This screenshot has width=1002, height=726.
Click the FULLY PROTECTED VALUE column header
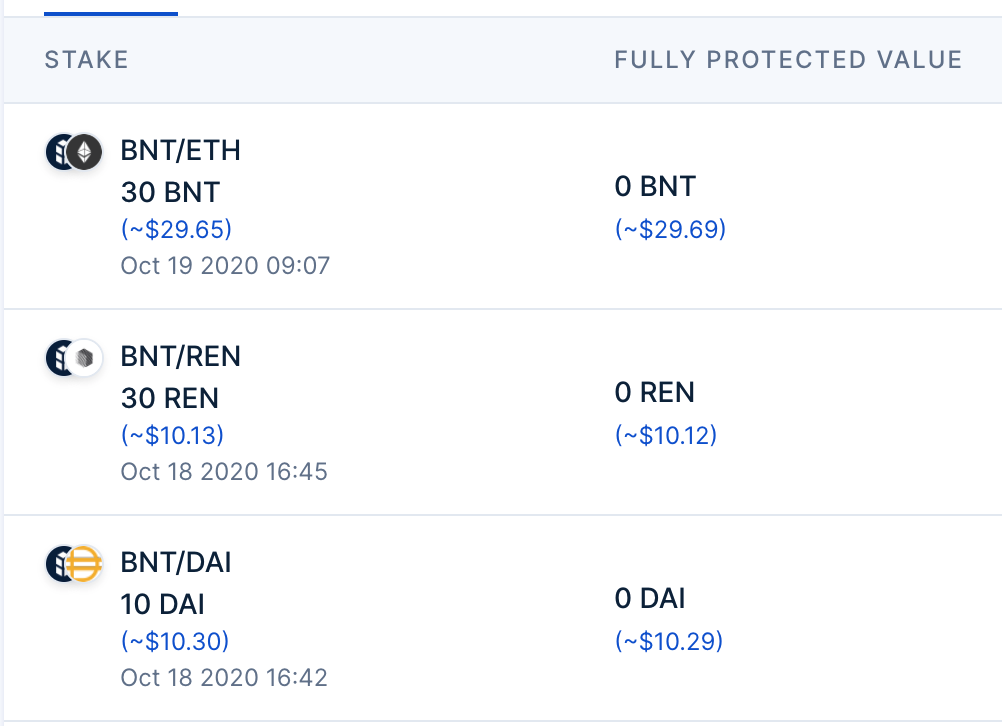tap(788, 60)
